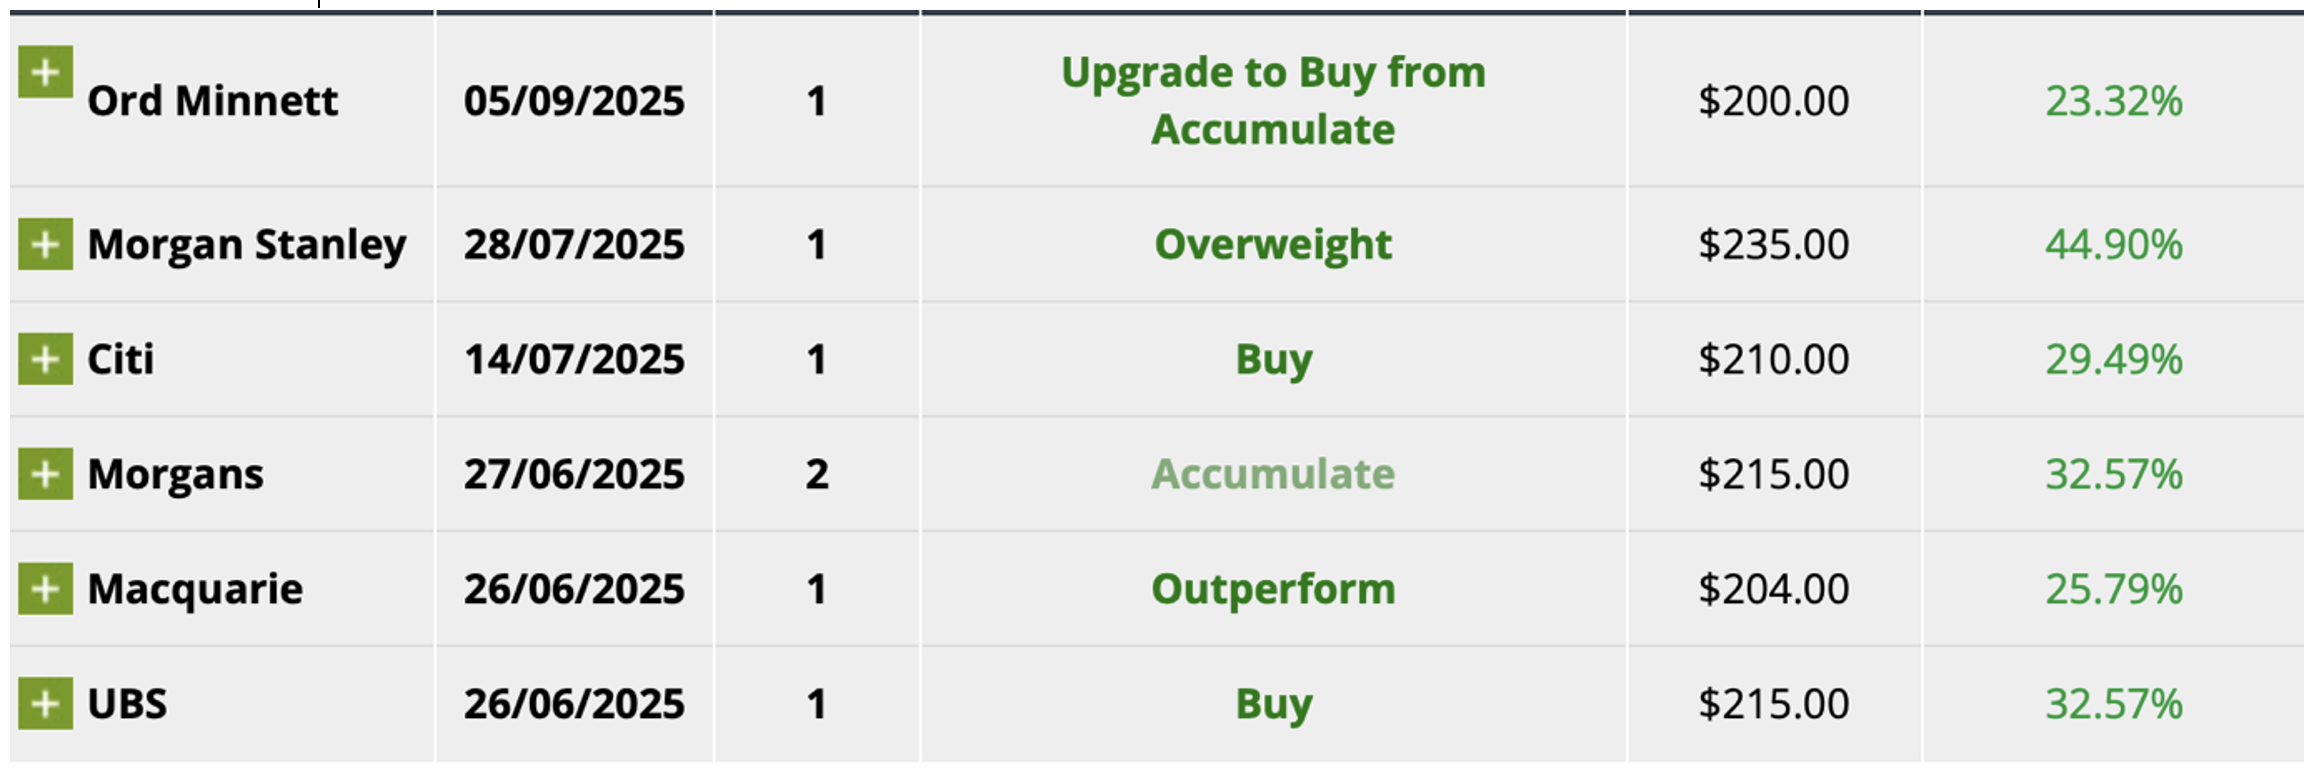Viewport: 2320px width, 778px height.
Task: Select the UBS broker name
Action: pos(127,704)
